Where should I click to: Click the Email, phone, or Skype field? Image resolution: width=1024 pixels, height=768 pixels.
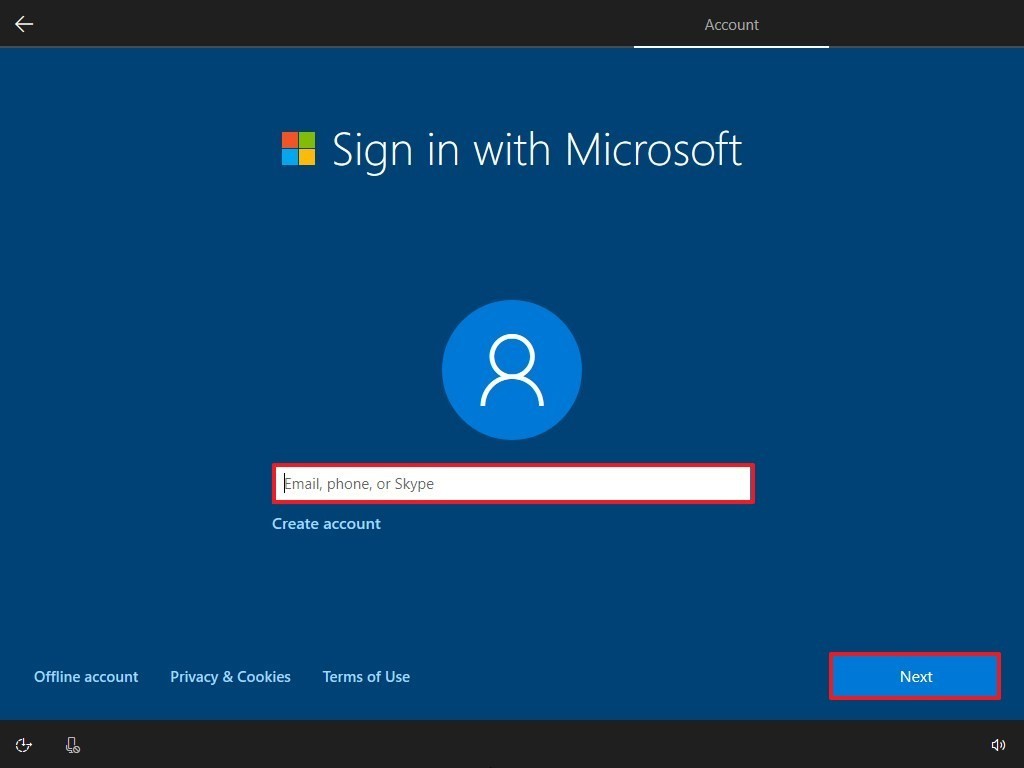point(512,483)
